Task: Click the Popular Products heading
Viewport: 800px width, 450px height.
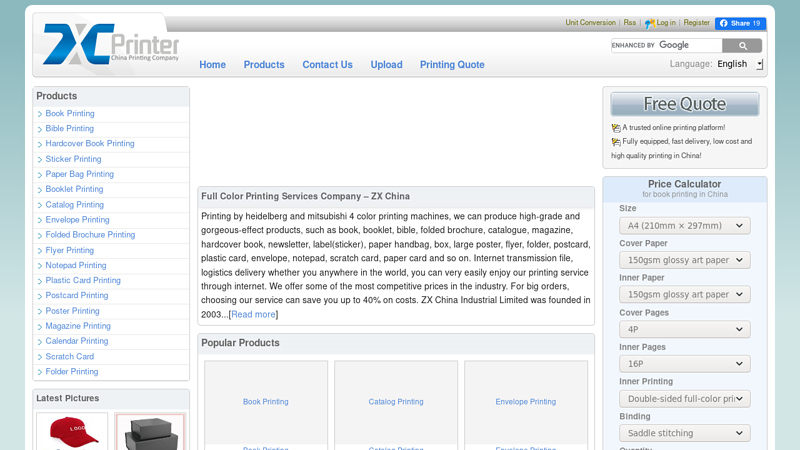Action: (240, 343)
